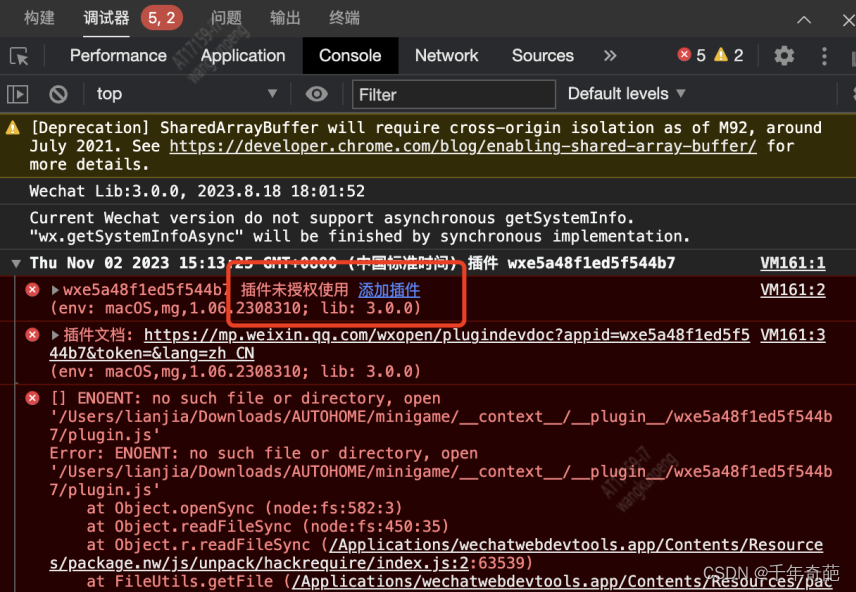856x592 pixels.
Task: Click the Wechat Lib:3.0.0 log line
Action: [x=197, y=191]
